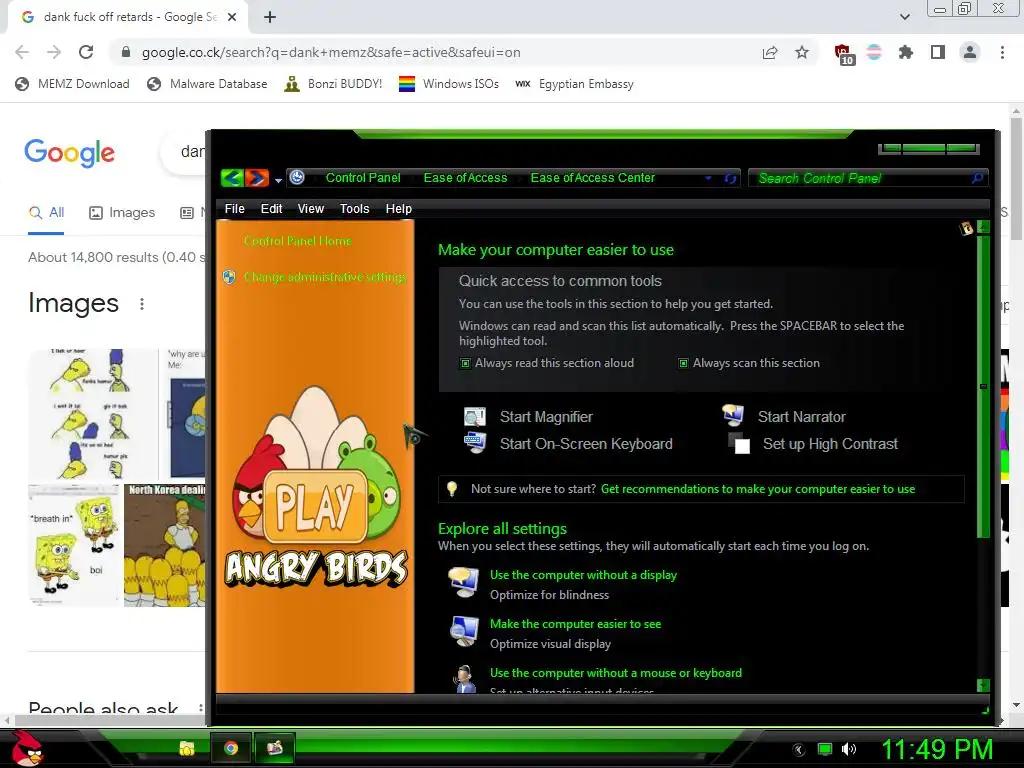Screen dimensions: 1024x768
Task: Click the green Back arrow in Control Panel
Action: pos(232,178)
